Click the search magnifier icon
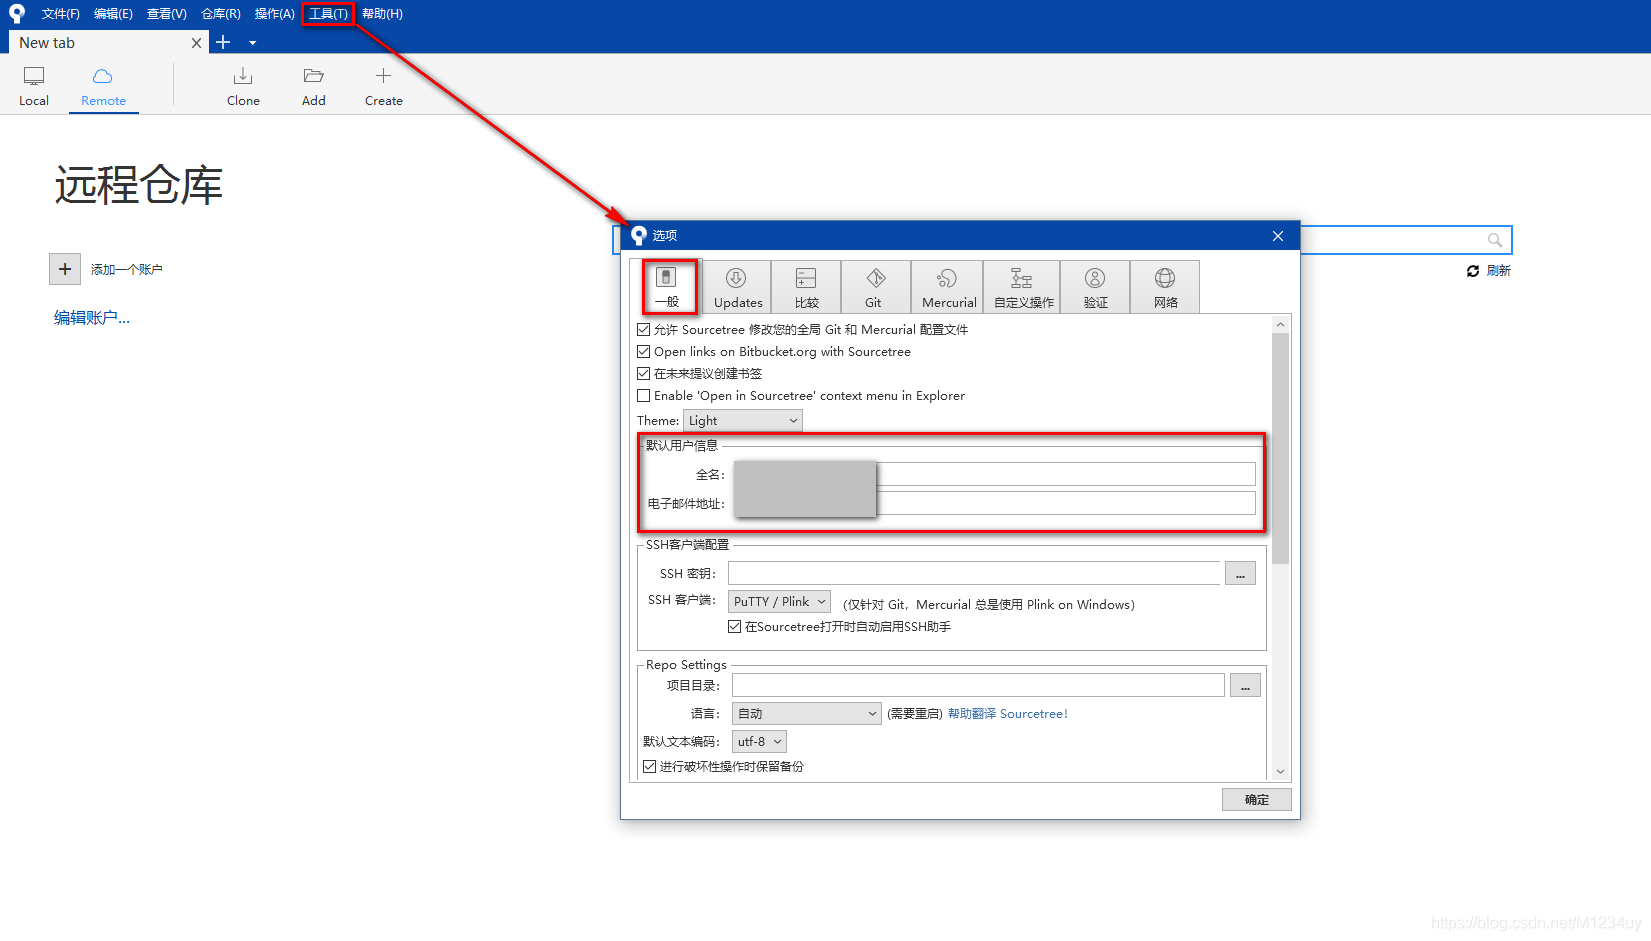1651x941 pixels. coord(1495,240)
